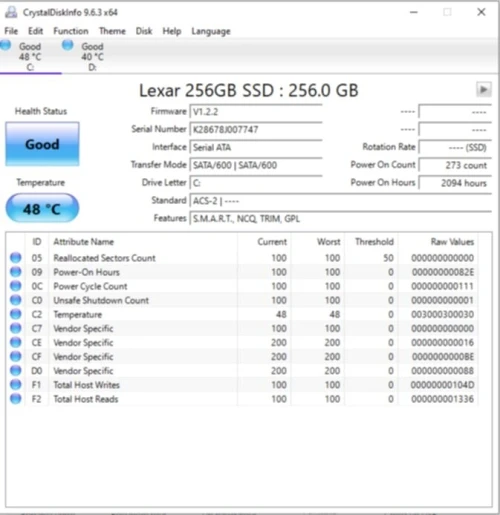Select the C: drive status orb
Viewport: 500px width, 515px height.
6,45
